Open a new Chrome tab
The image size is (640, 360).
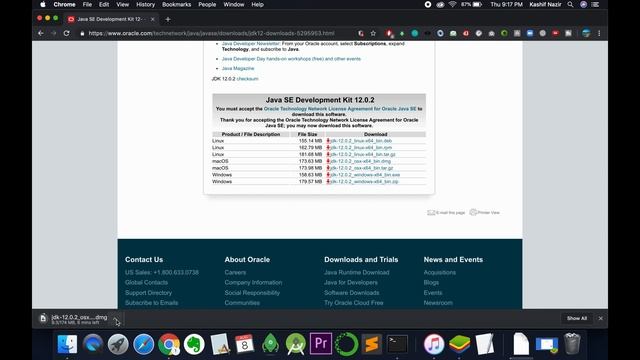point(168,19)
